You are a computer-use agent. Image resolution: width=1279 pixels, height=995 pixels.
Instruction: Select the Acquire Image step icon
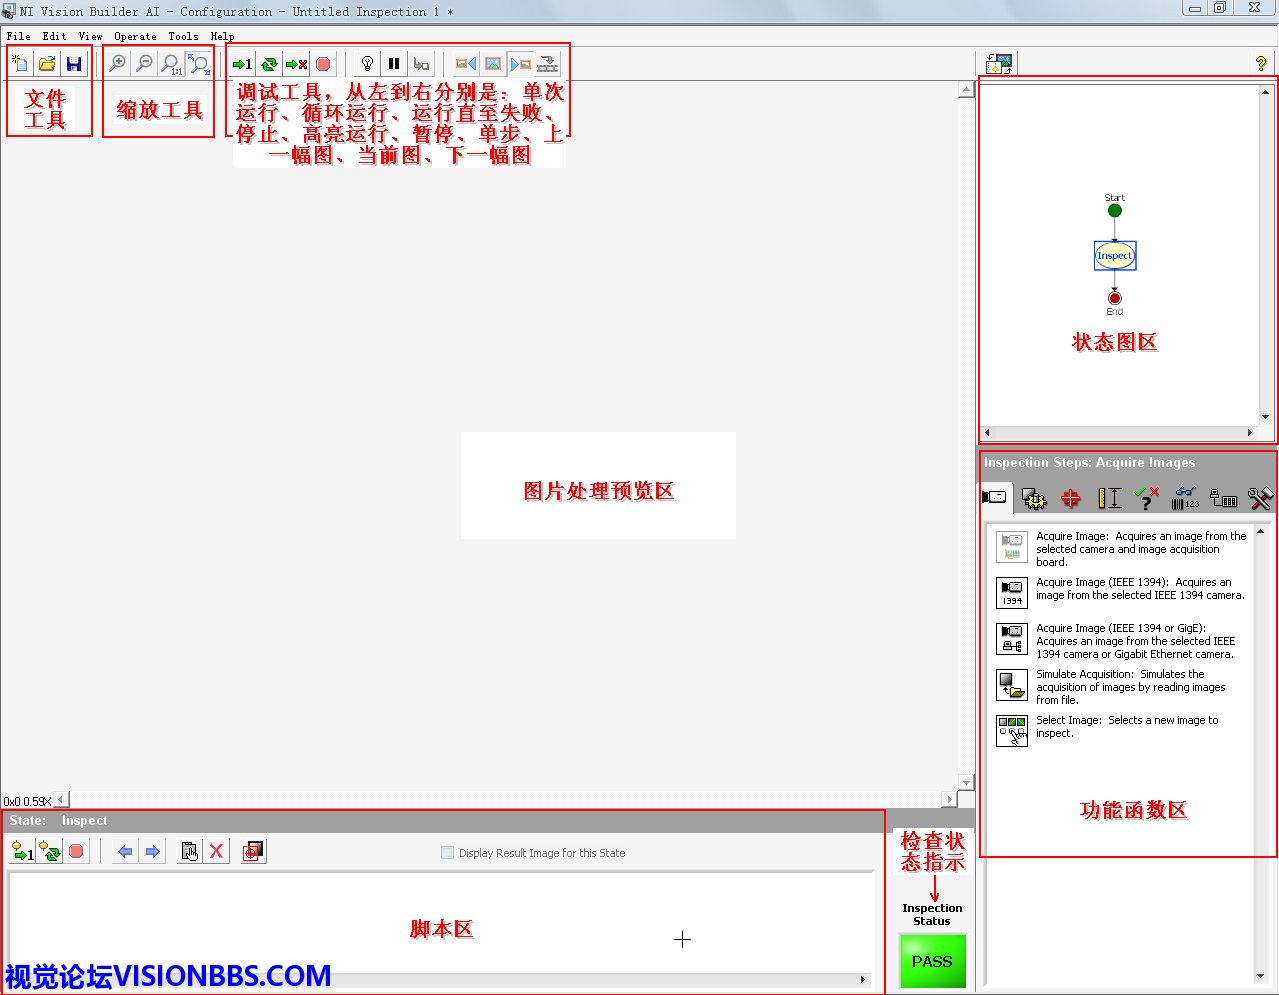tap(1012, 546)
